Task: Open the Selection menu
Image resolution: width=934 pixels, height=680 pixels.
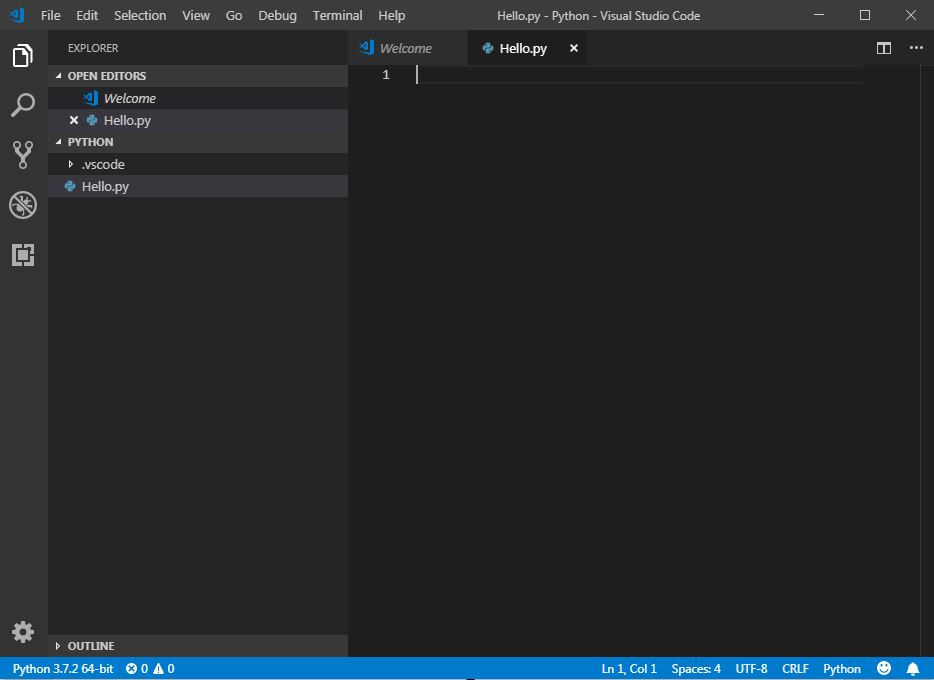Action: (x=140, y=15)
